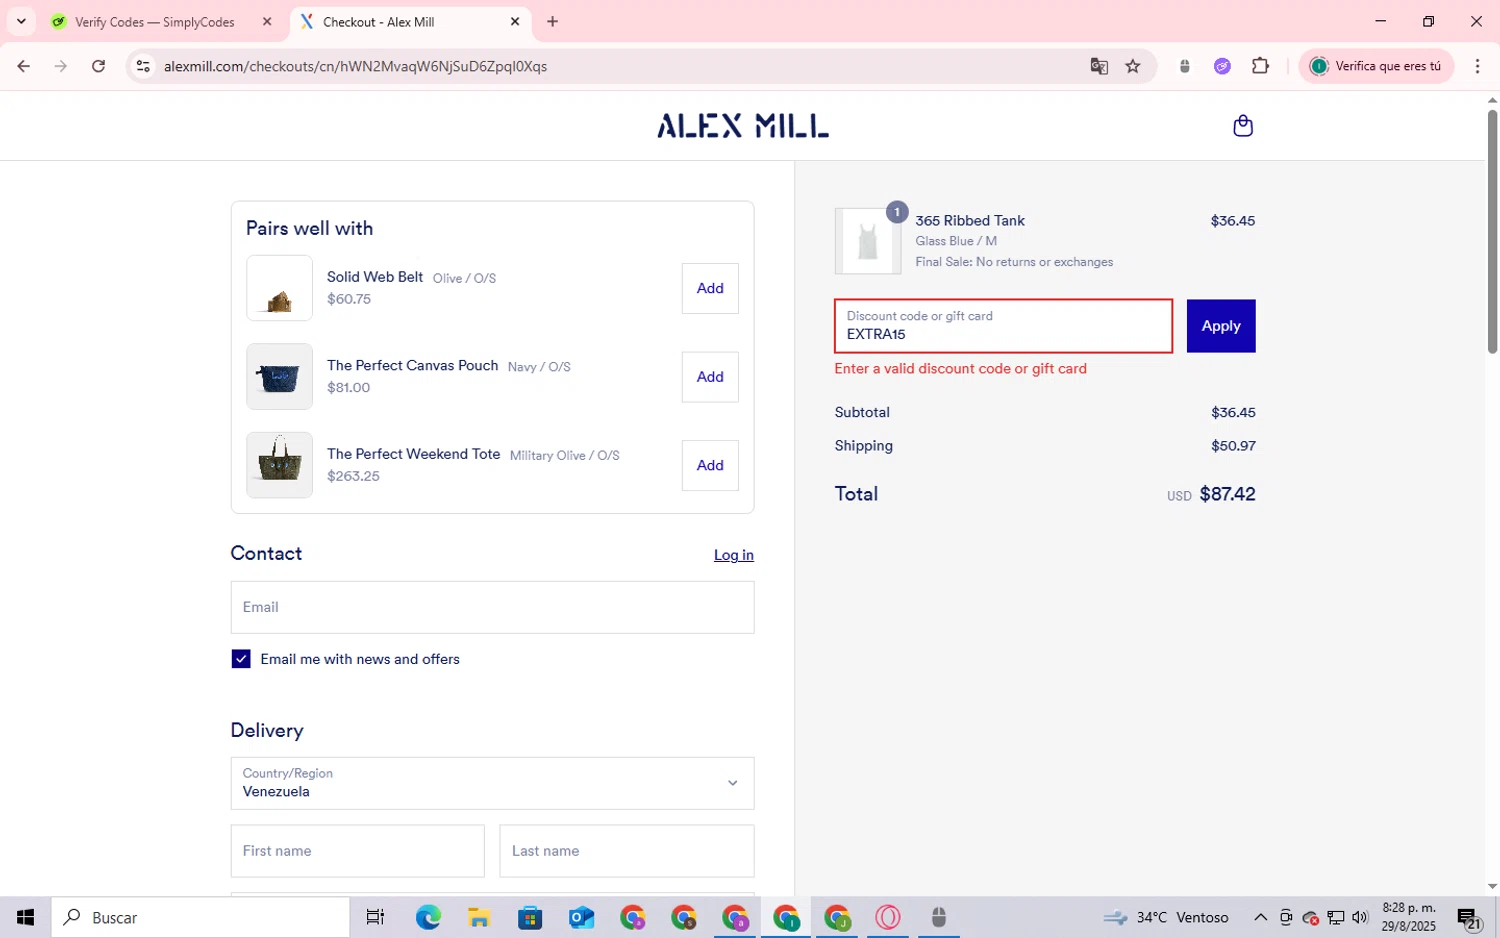Click the browser forward arrow
1500x938 pixels.
[x=61, y=66]
